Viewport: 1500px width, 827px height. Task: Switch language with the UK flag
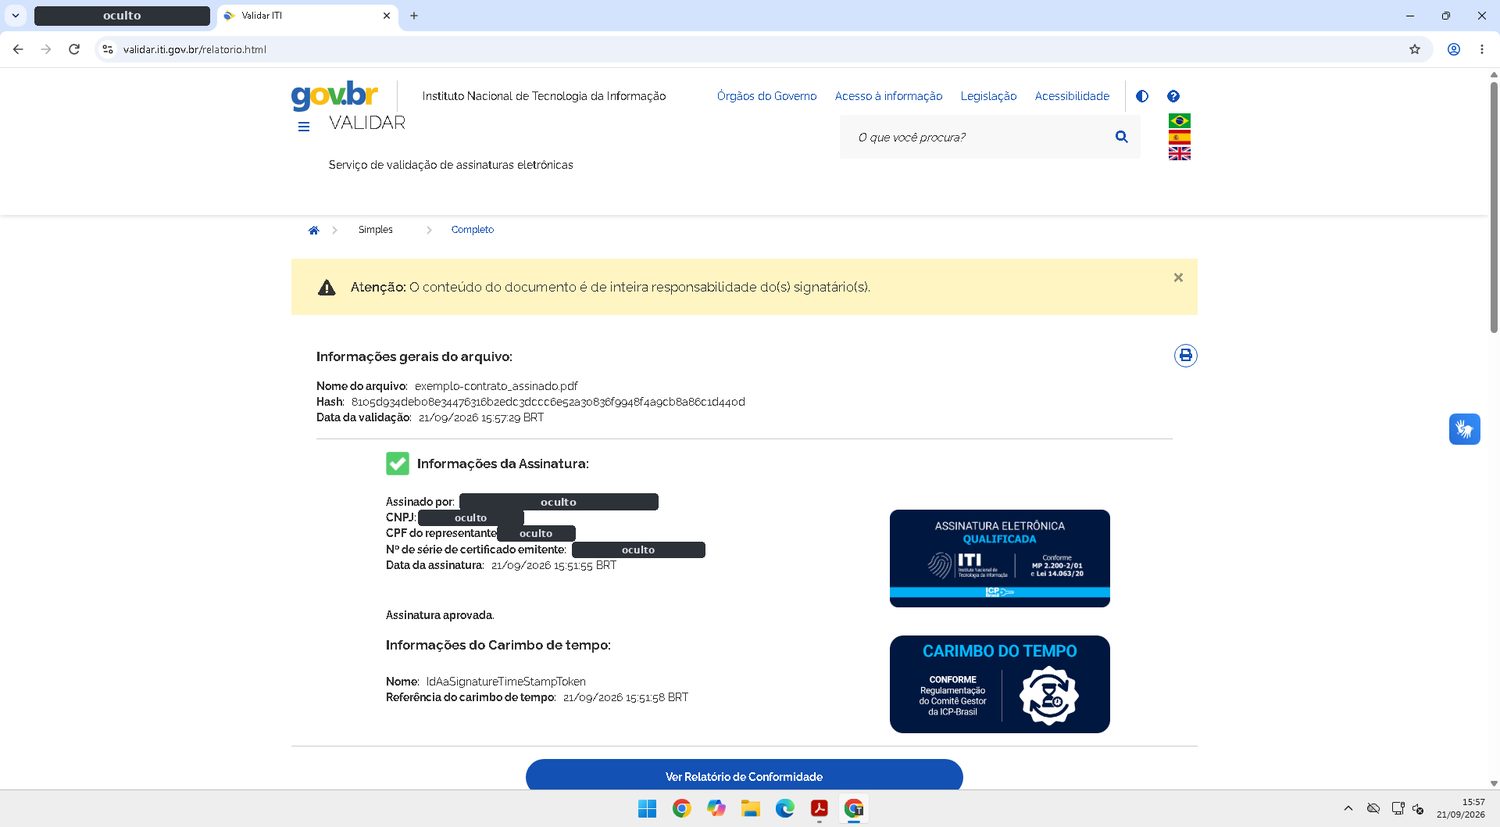coord(1180,153)
